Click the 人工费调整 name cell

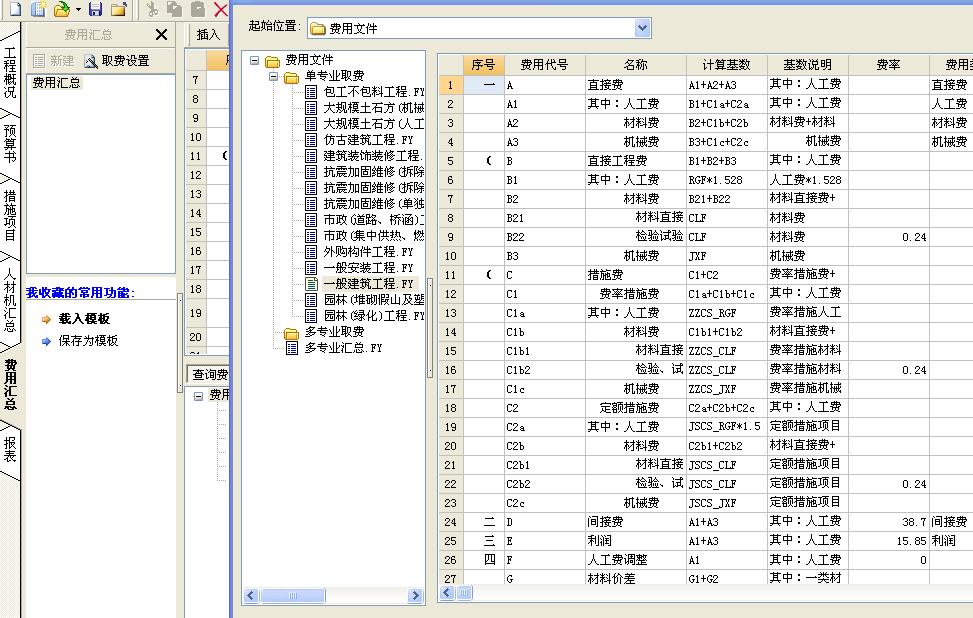pyautogui.click(x=635, y=560)
